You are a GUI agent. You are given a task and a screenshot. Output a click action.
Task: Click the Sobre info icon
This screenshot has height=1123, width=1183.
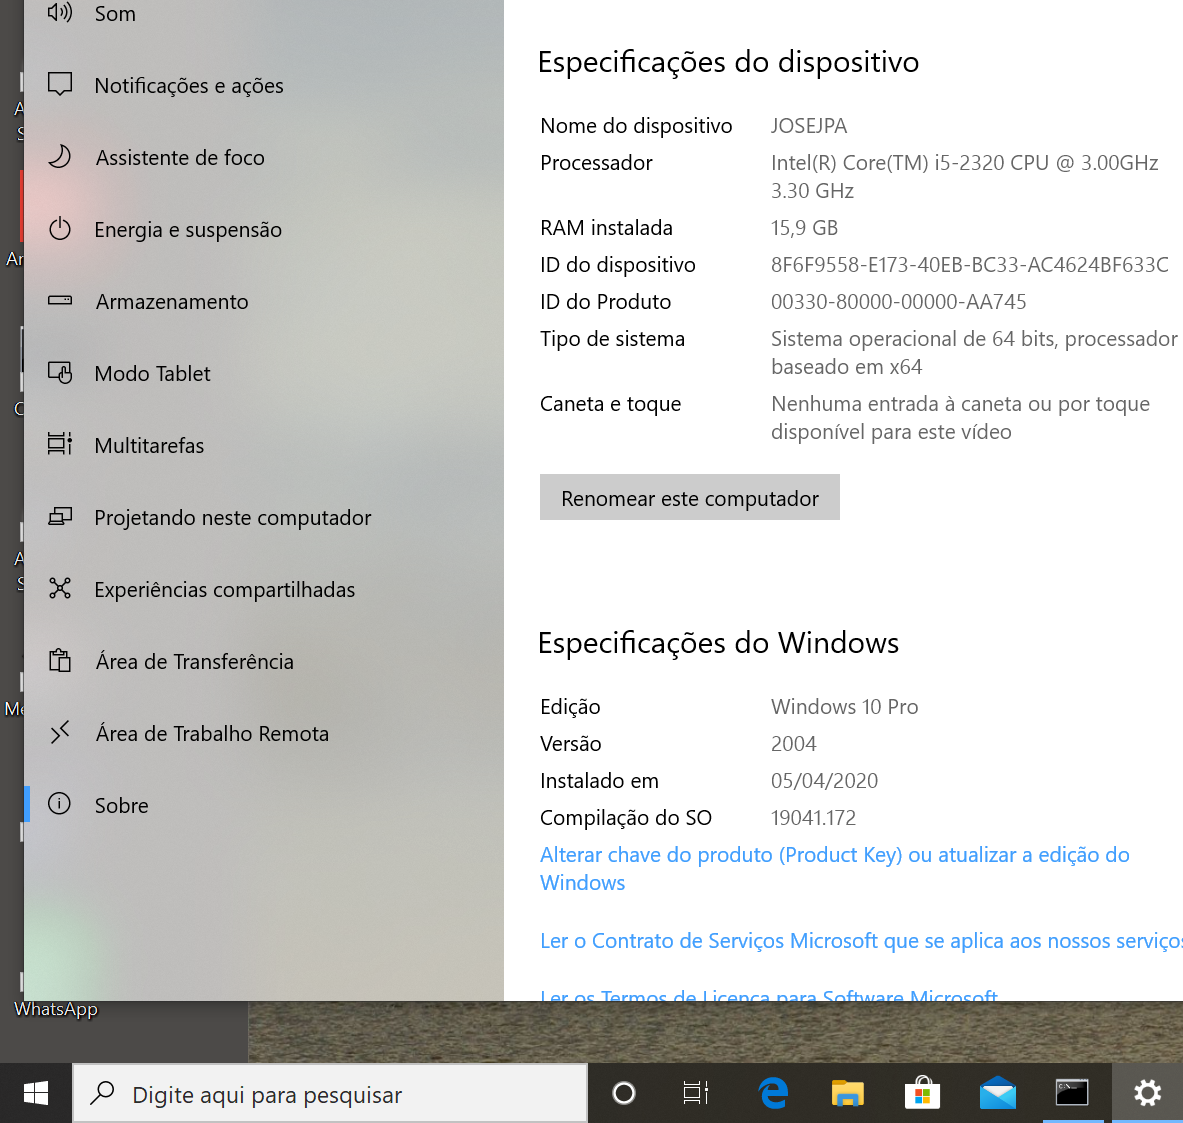coord(60,805)
